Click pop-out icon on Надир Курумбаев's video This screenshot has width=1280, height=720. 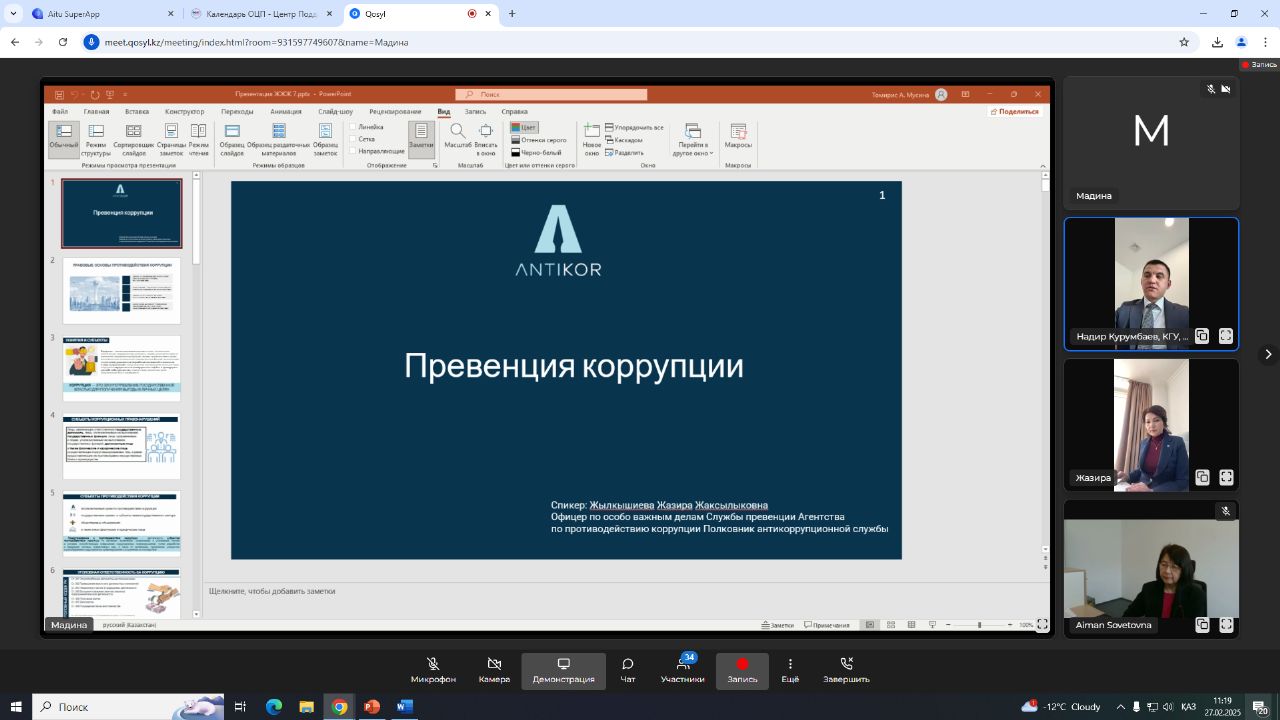1202,336
